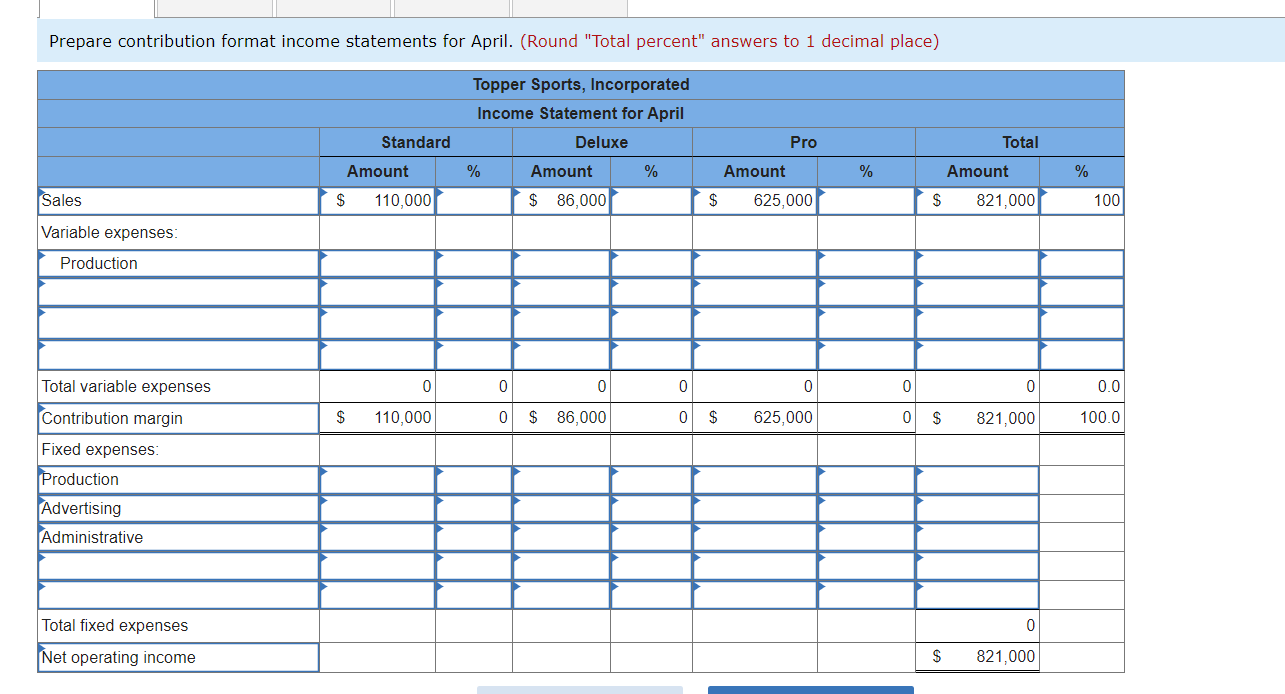
Task: Click the instruction text about contribution format statements
Action: (x=494, y=41)
